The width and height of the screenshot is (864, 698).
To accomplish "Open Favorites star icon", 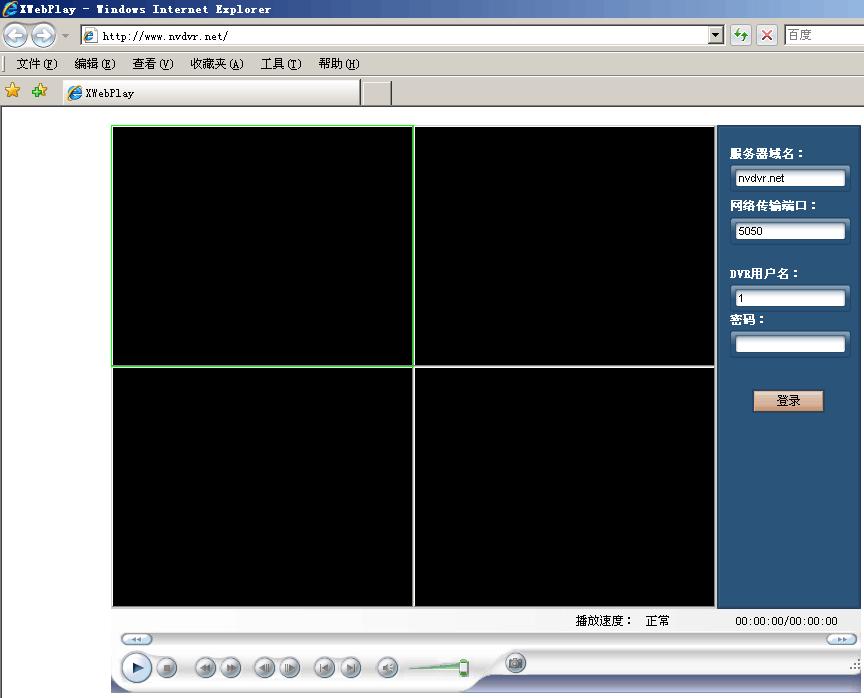I will click(13, 91).
